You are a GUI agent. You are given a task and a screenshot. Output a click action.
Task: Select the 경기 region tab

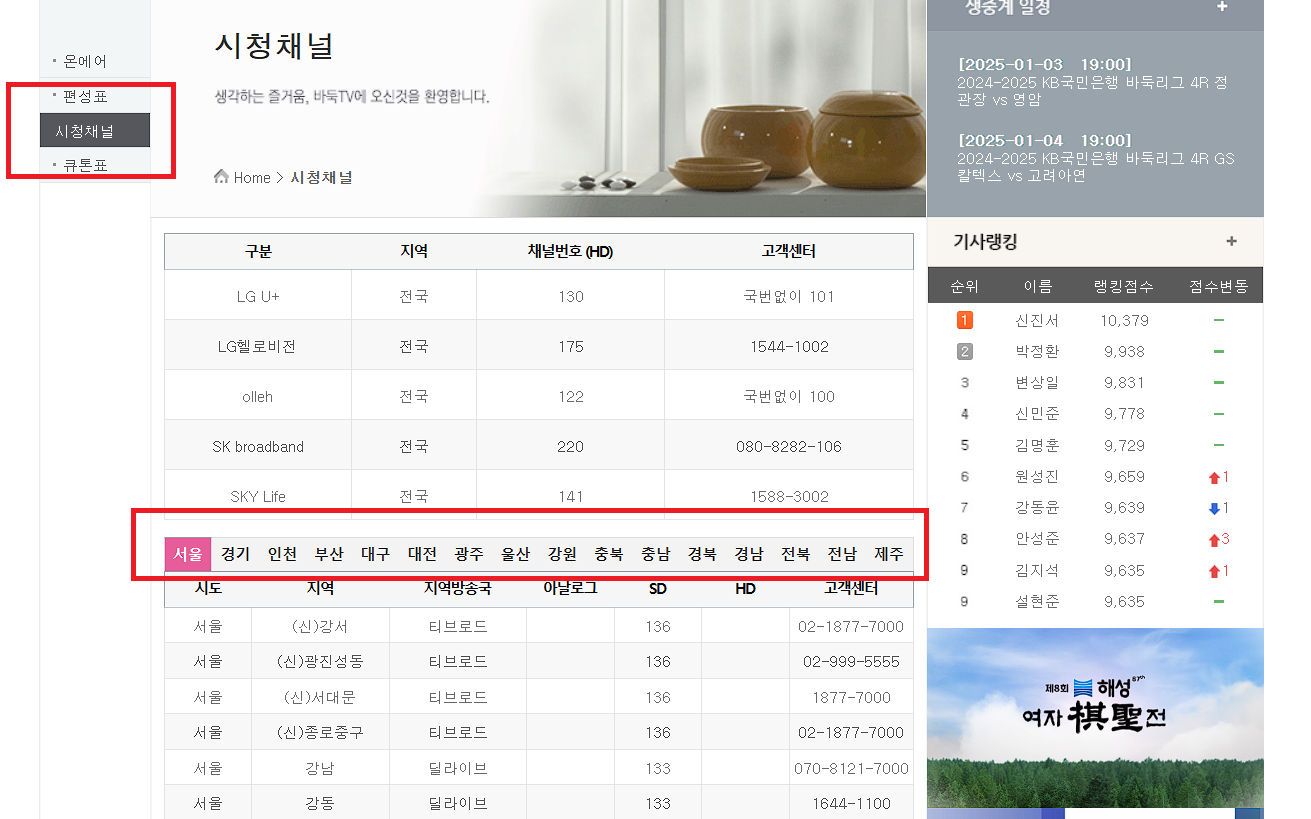pyautogui.click(x=235, y=553)
